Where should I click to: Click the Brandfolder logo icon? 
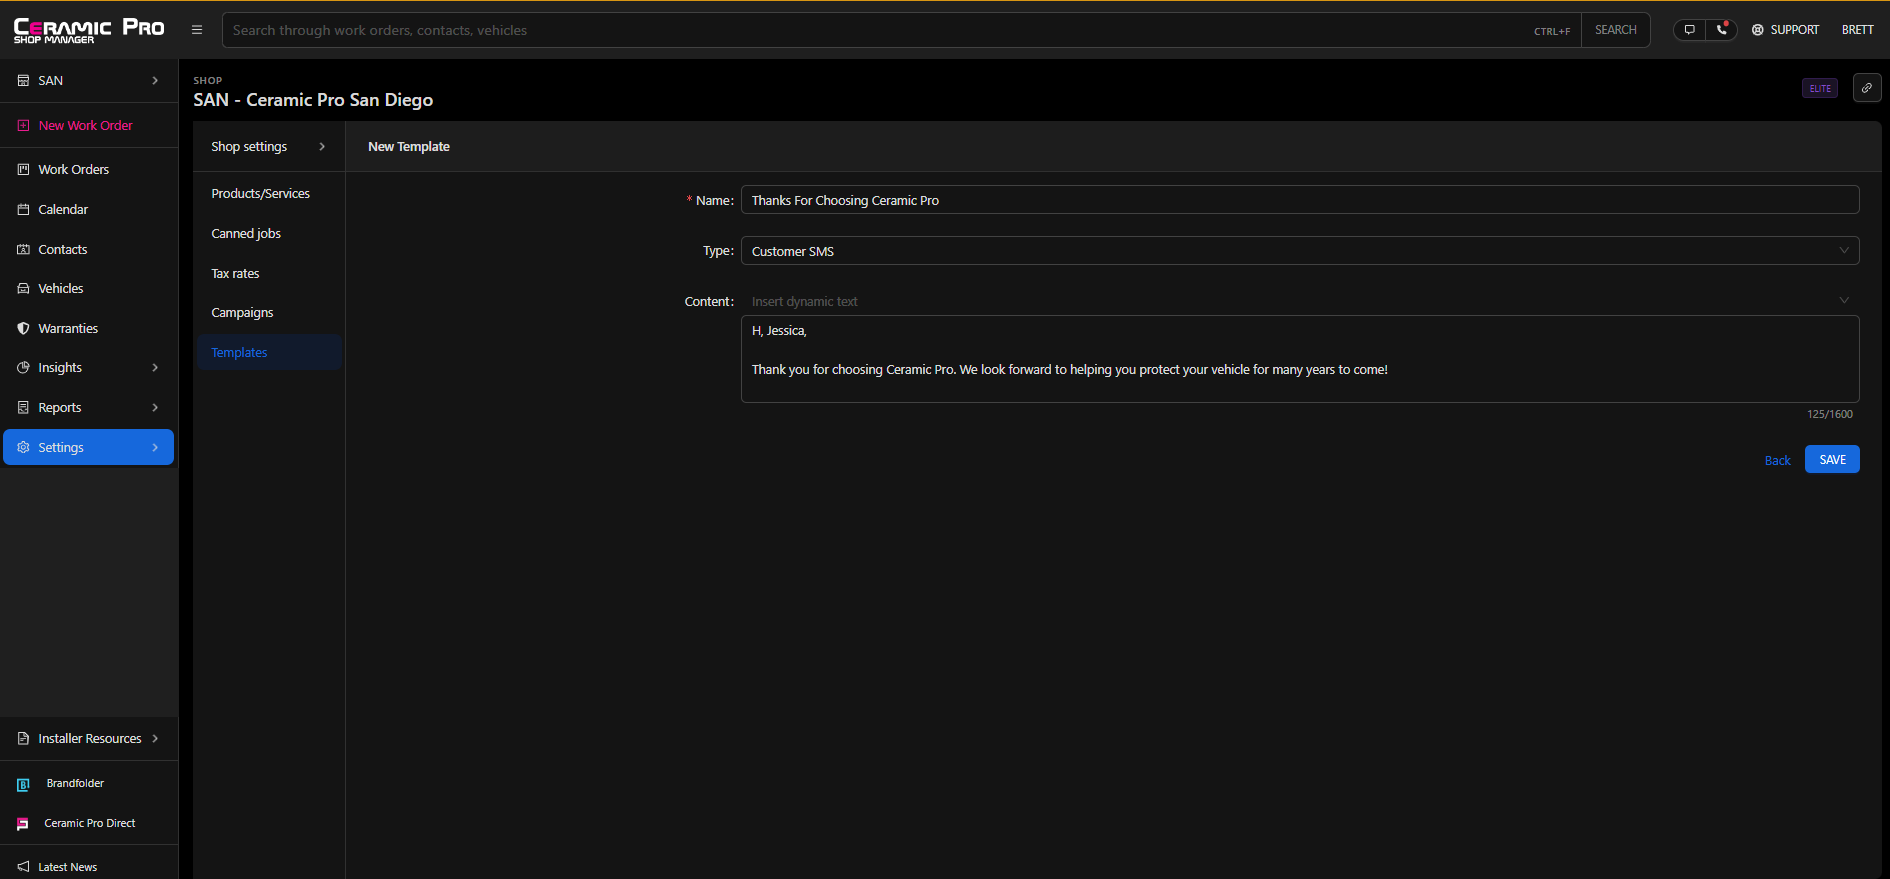coord(23,785)
